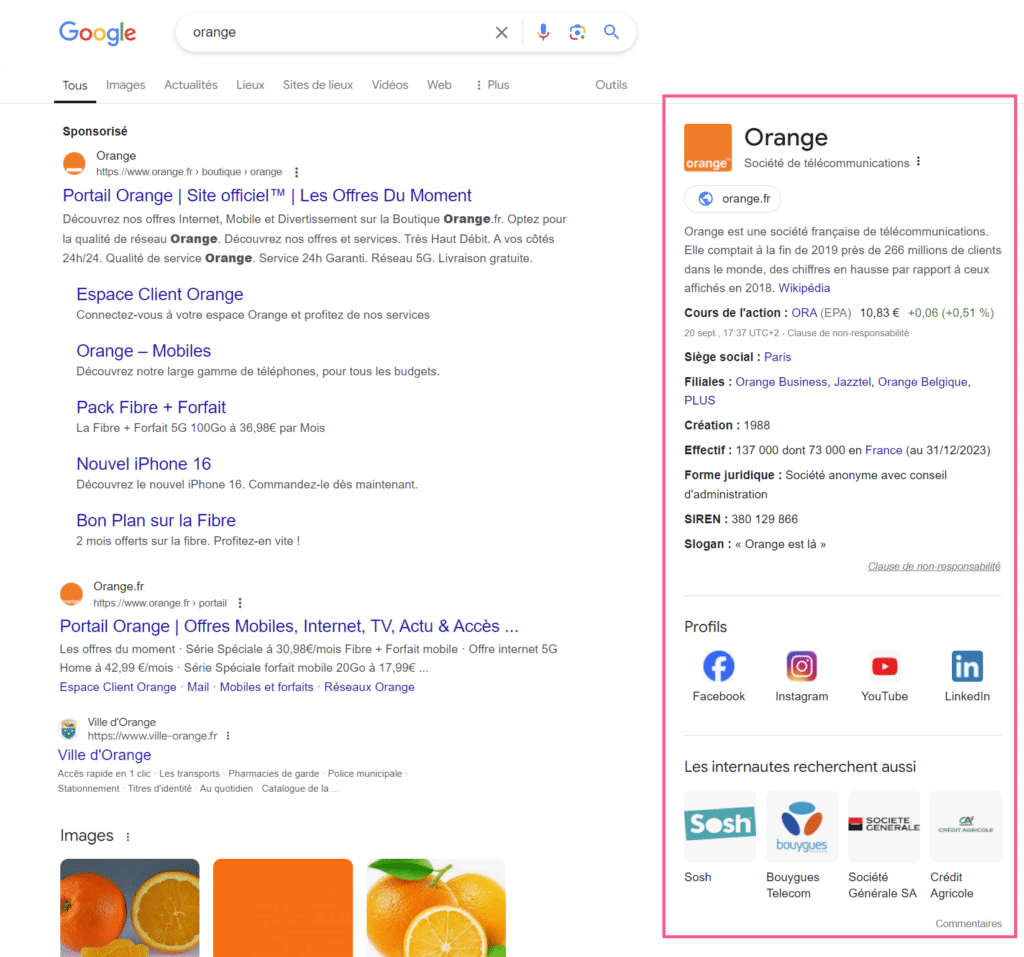Click the Orange.fr result favicon

point(71,594)
